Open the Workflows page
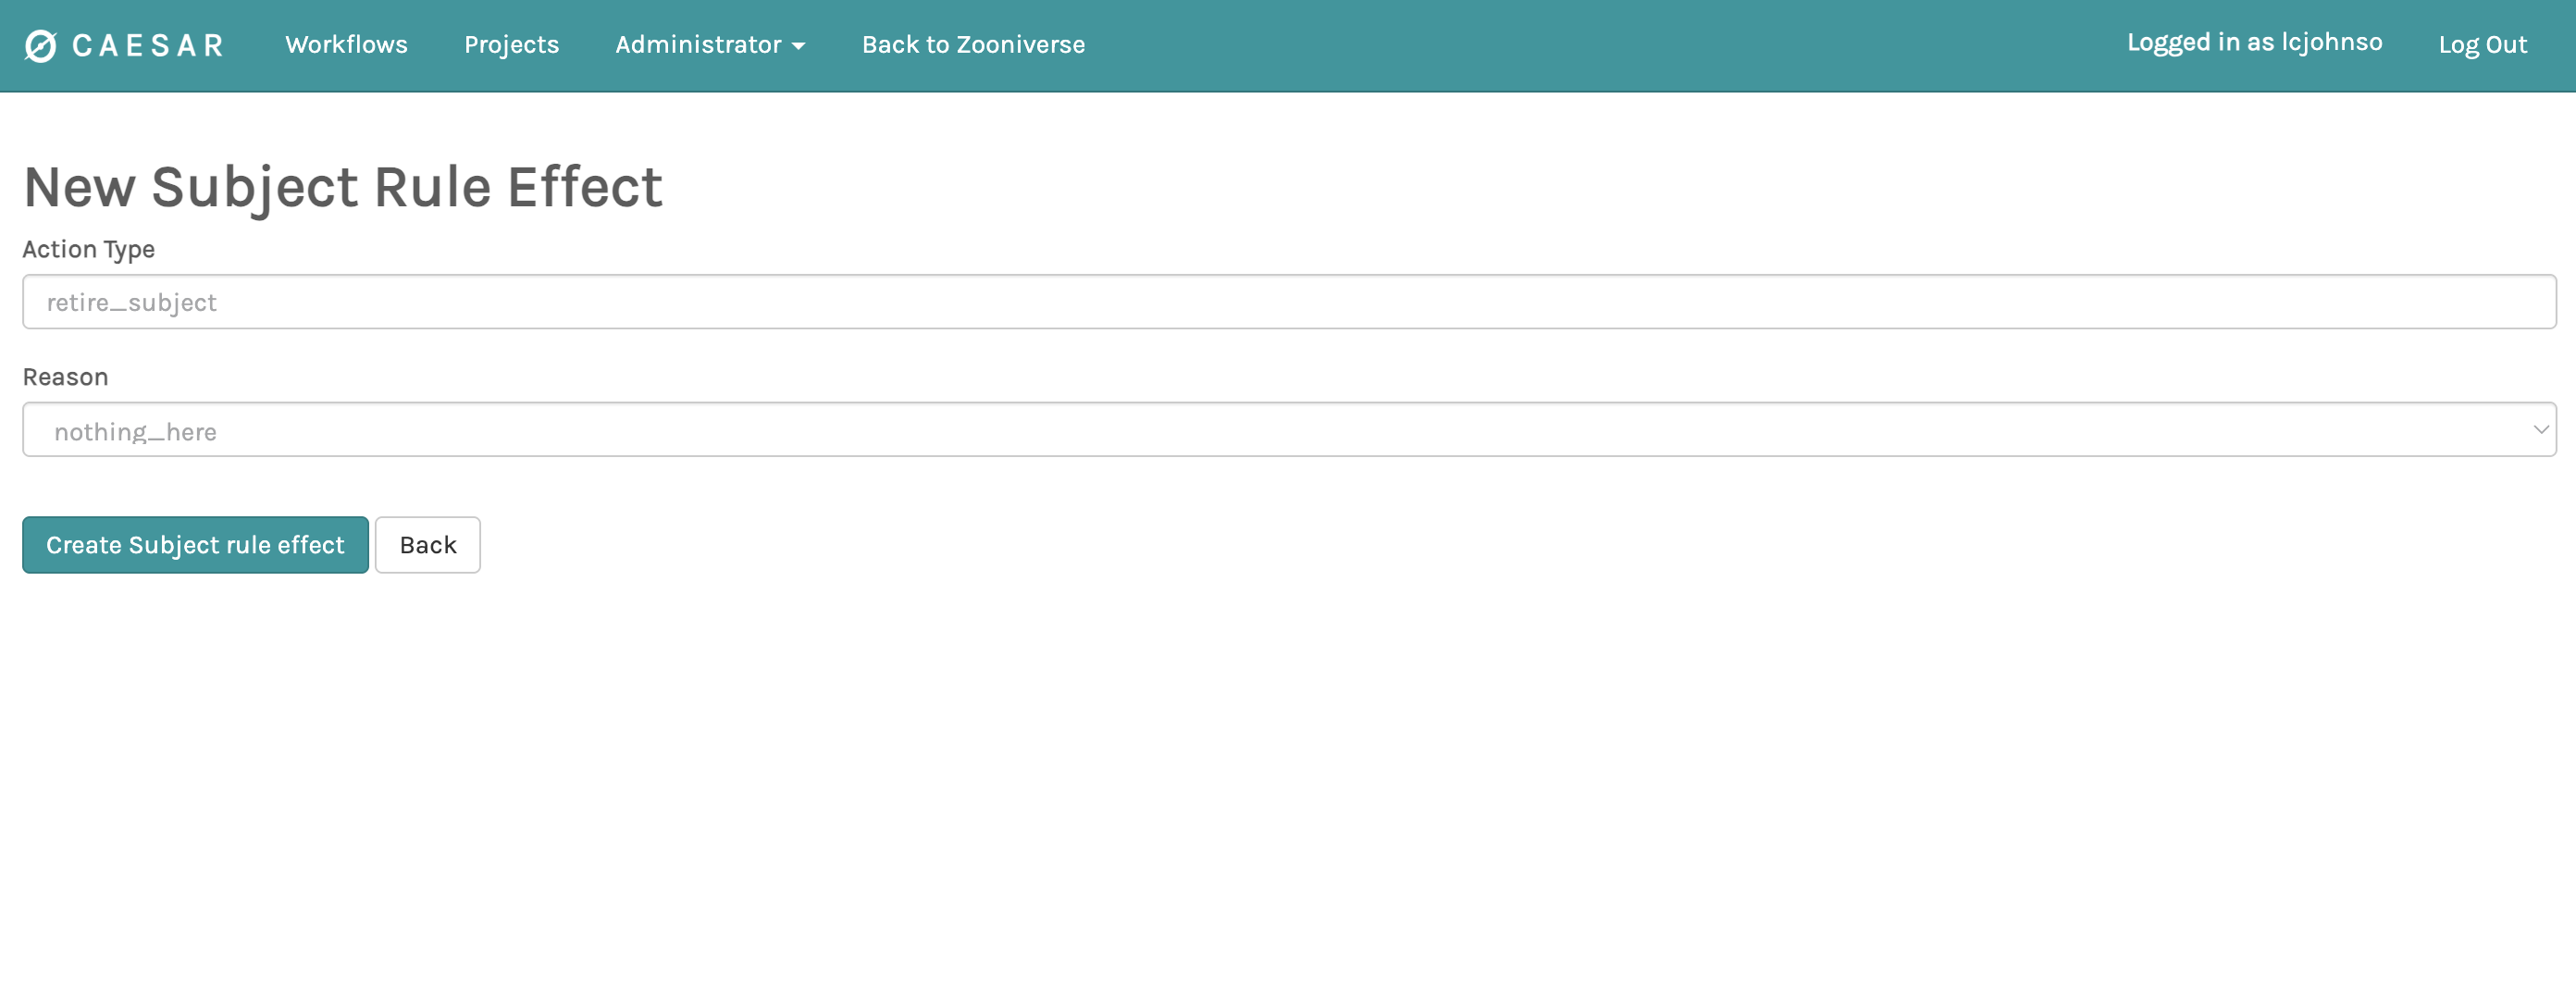 point(346,45)
